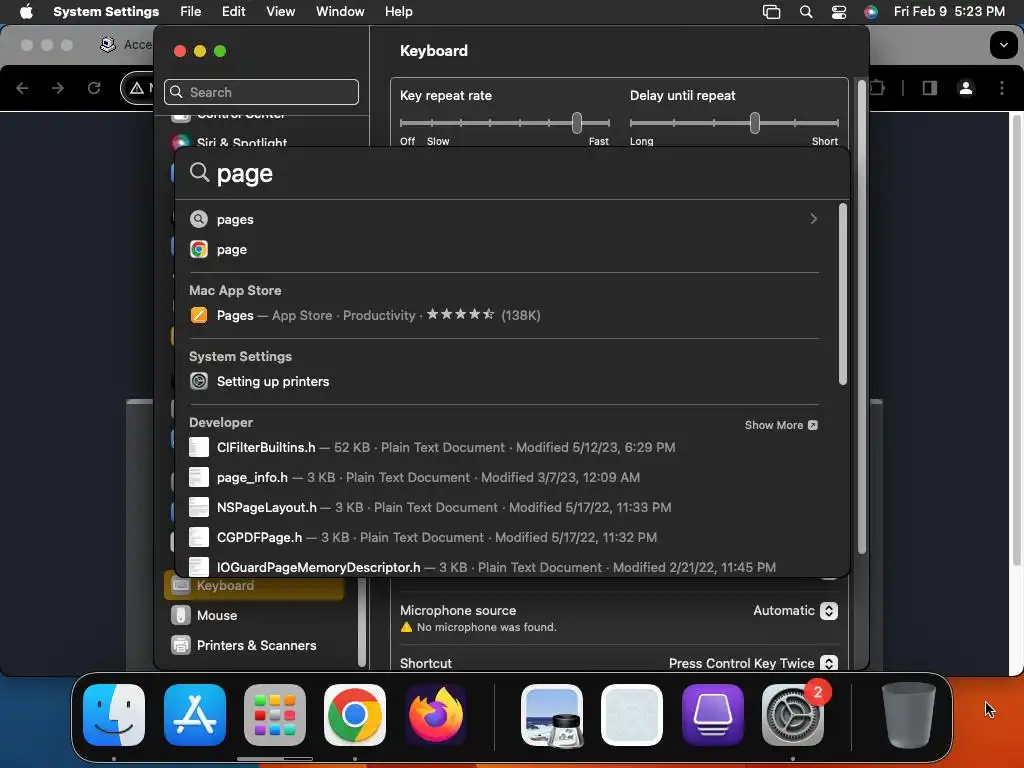Click the Mouse sidebar icon
Screen dimensions: 1024x768
[181, 615]
